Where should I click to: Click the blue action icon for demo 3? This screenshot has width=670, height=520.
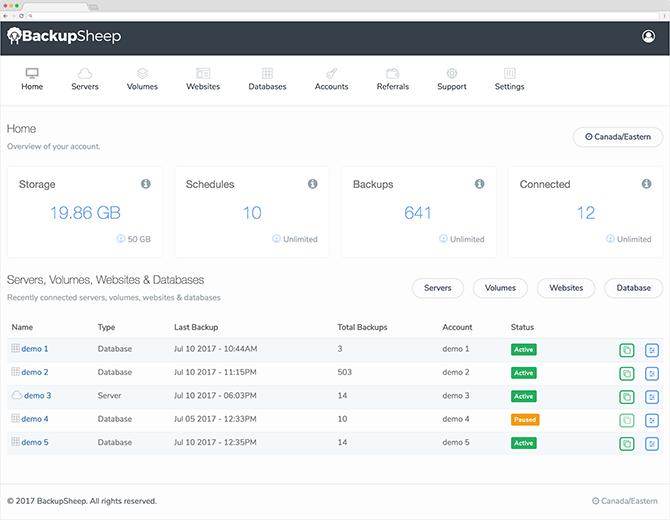tap(652, 397)
